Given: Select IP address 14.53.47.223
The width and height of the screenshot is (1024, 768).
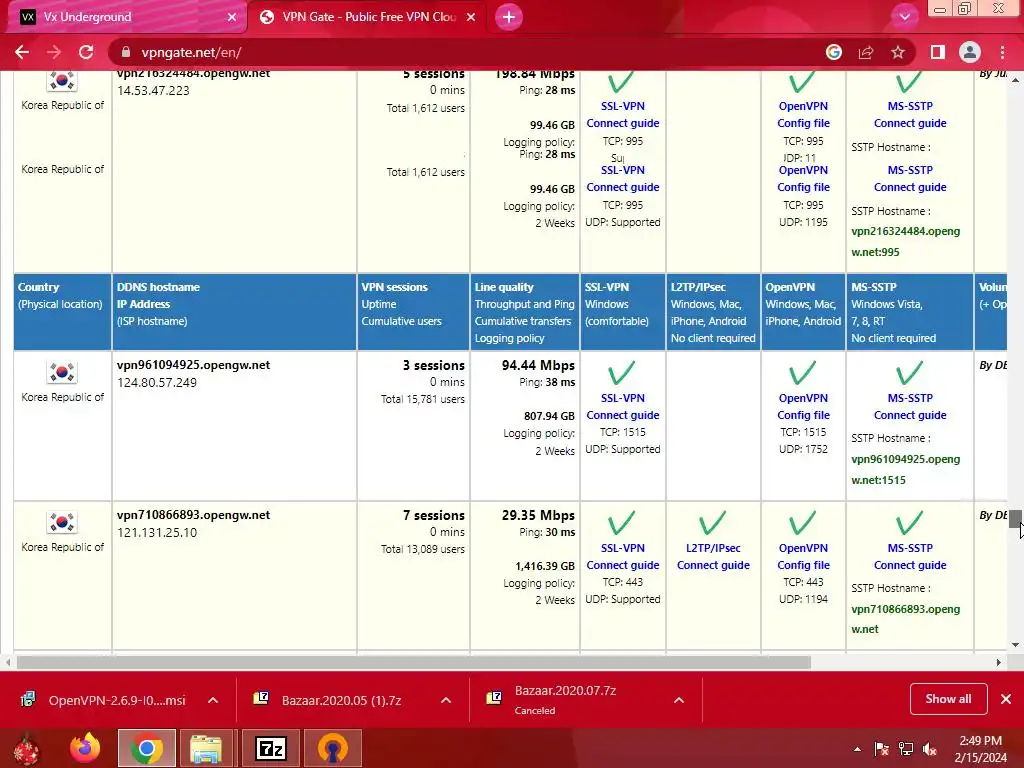Looking at the screenshot, I should (x=153, y=91).
